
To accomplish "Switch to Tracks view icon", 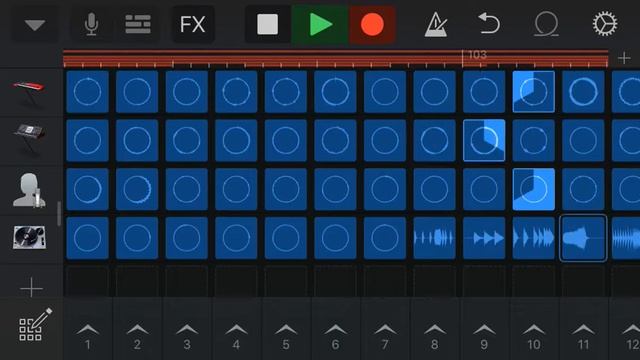I will pos(138,24).
